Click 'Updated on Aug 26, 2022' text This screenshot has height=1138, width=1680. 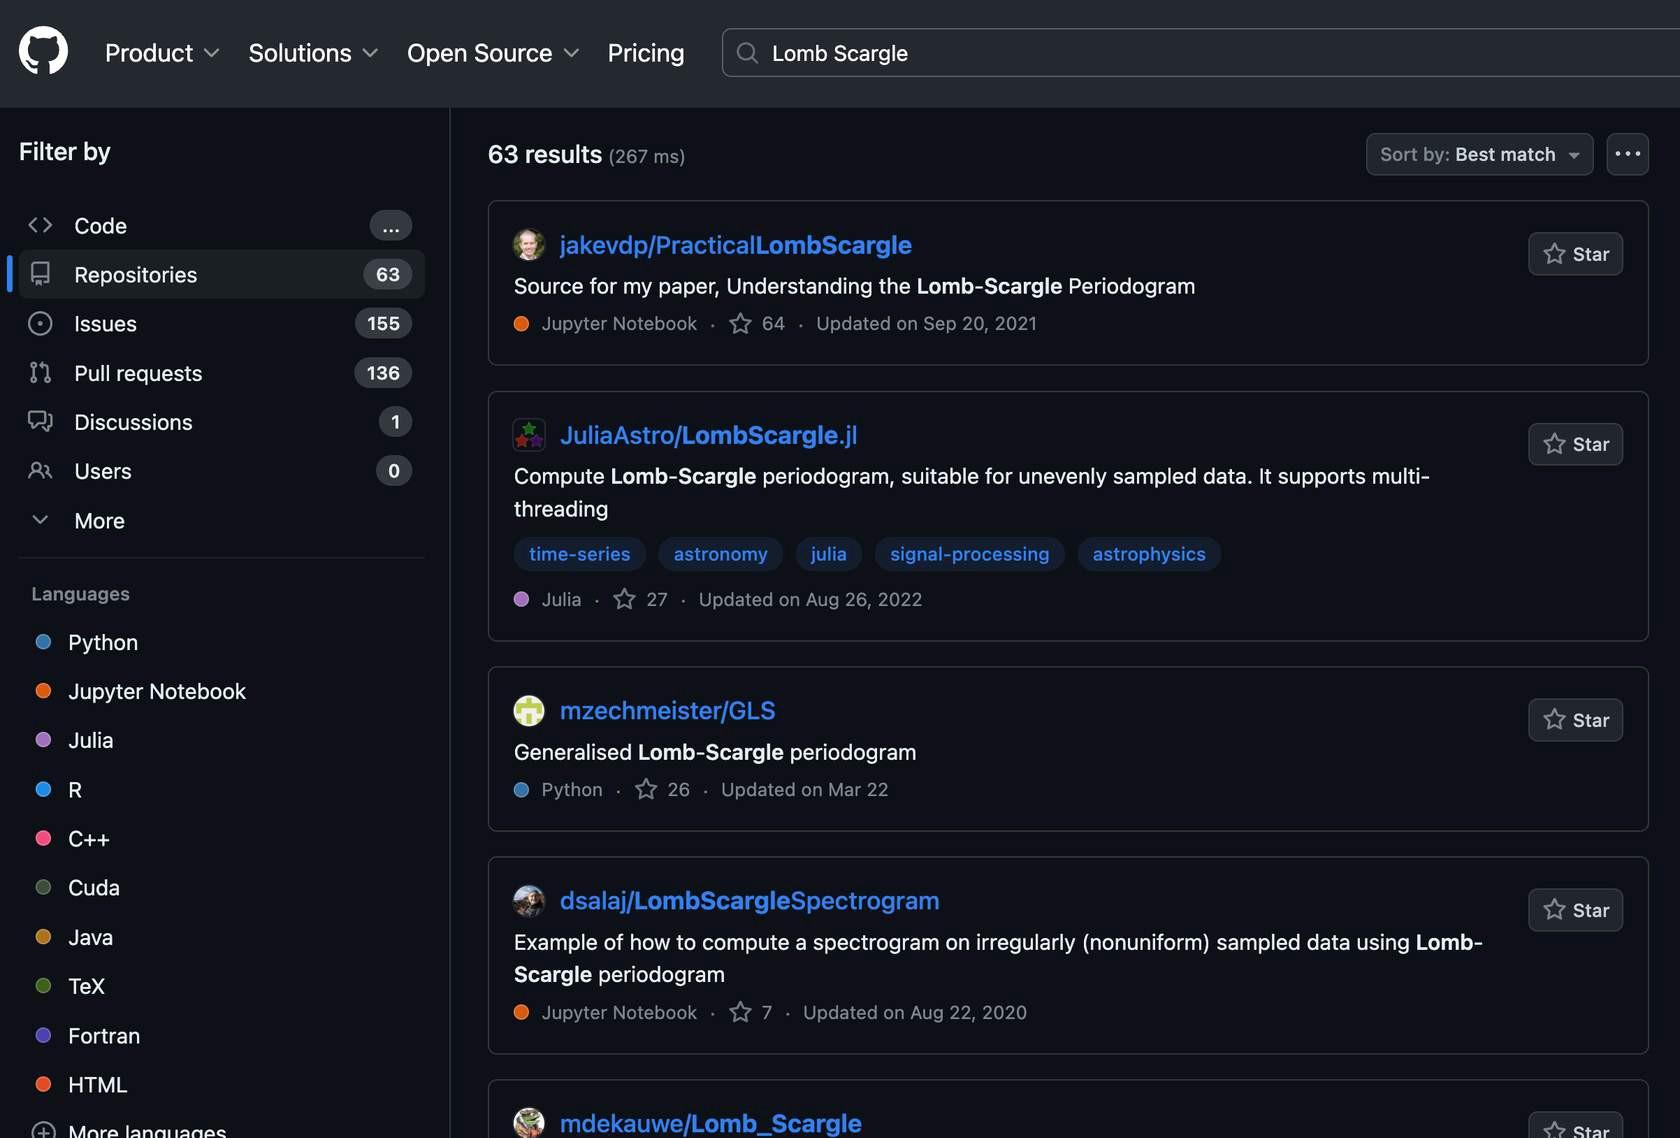click(x=810, y=600)
